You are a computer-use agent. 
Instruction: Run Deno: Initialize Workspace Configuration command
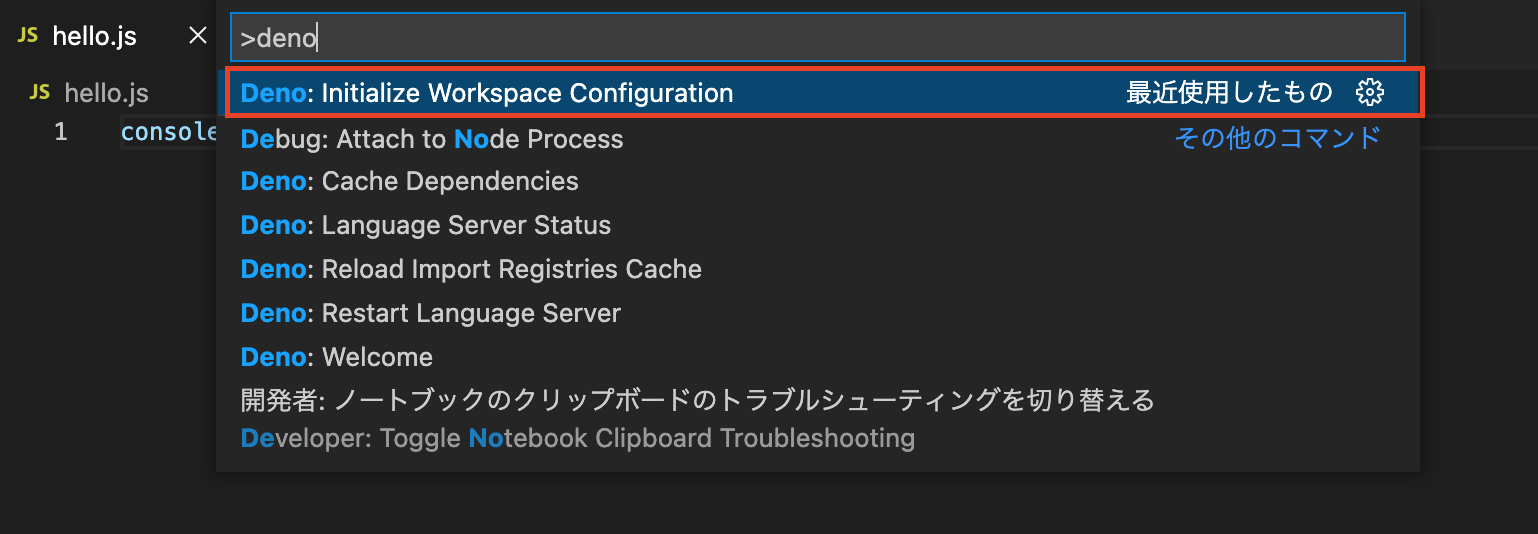[487, 93]
